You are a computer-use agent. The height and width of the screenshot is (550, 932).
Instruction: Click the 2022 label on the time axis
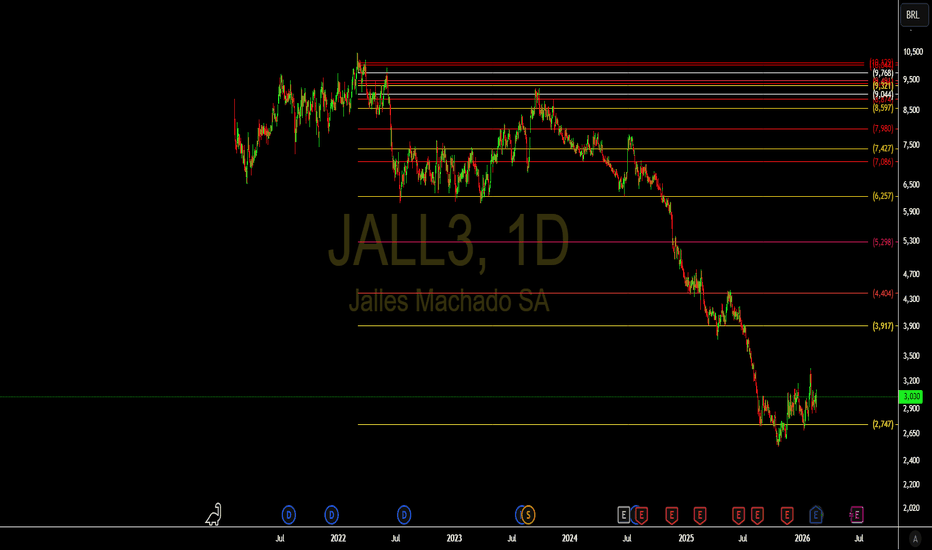tap(338, 539)
